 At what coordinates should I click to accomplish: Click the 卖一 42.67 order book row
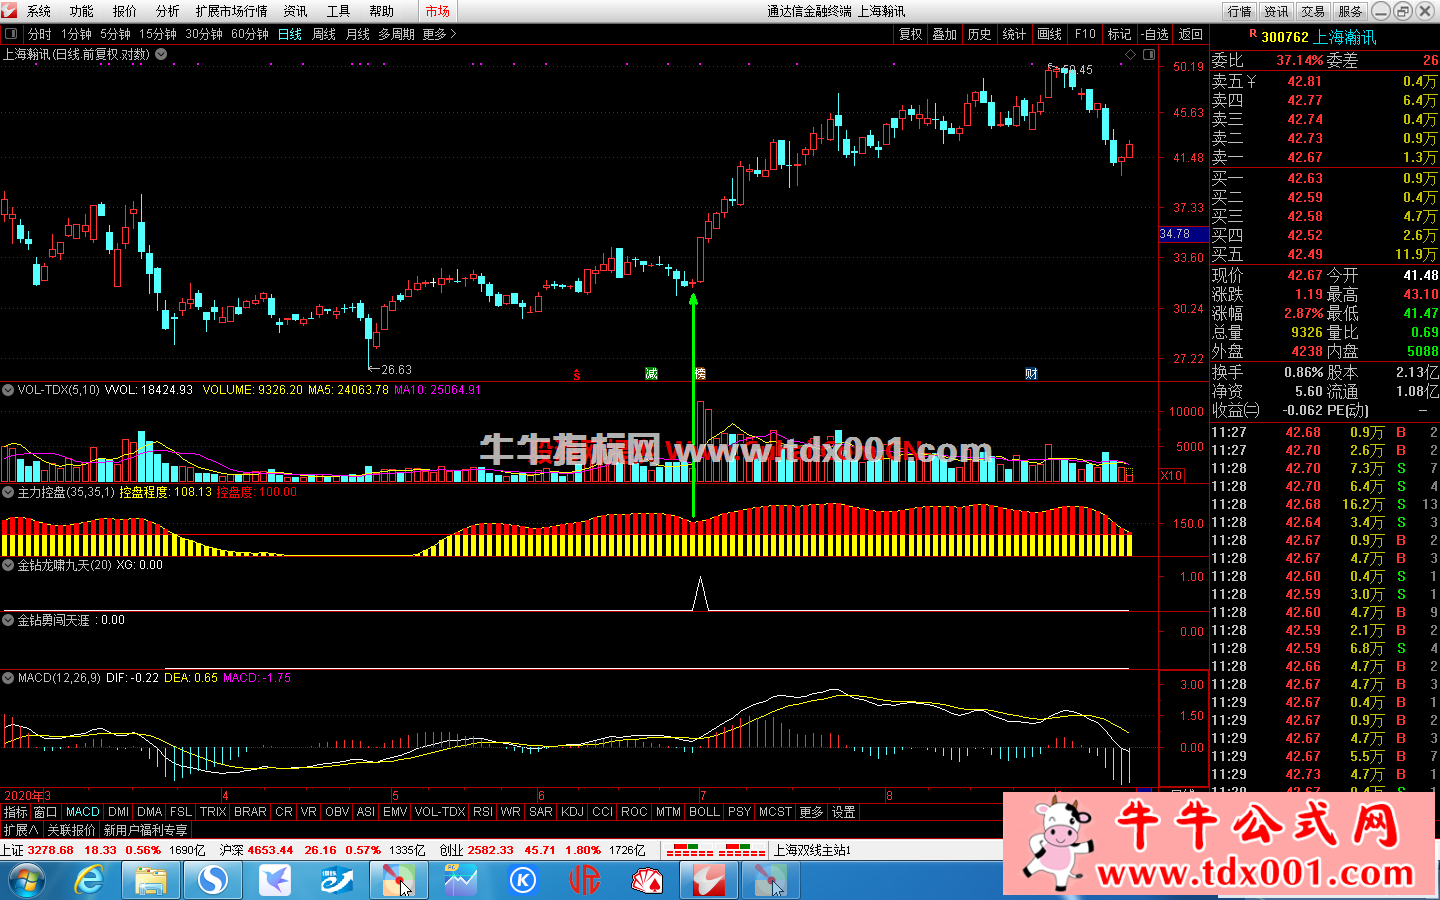point(1324,157)
